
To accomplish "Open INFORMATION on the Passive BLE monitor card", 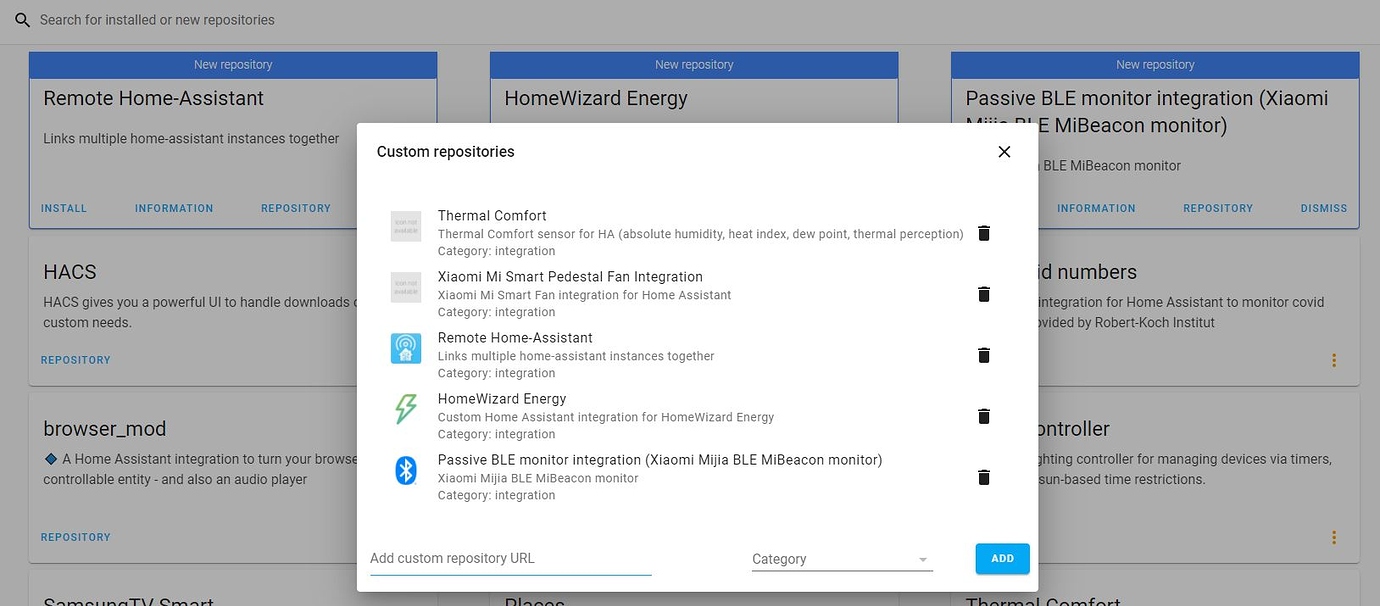I will click(x=1096, y=208).
